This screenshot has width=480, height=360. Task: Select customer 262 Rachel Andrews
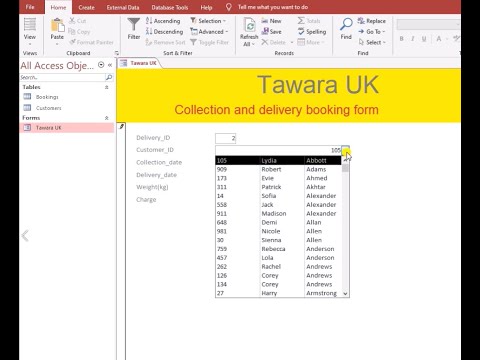point(278,267)
